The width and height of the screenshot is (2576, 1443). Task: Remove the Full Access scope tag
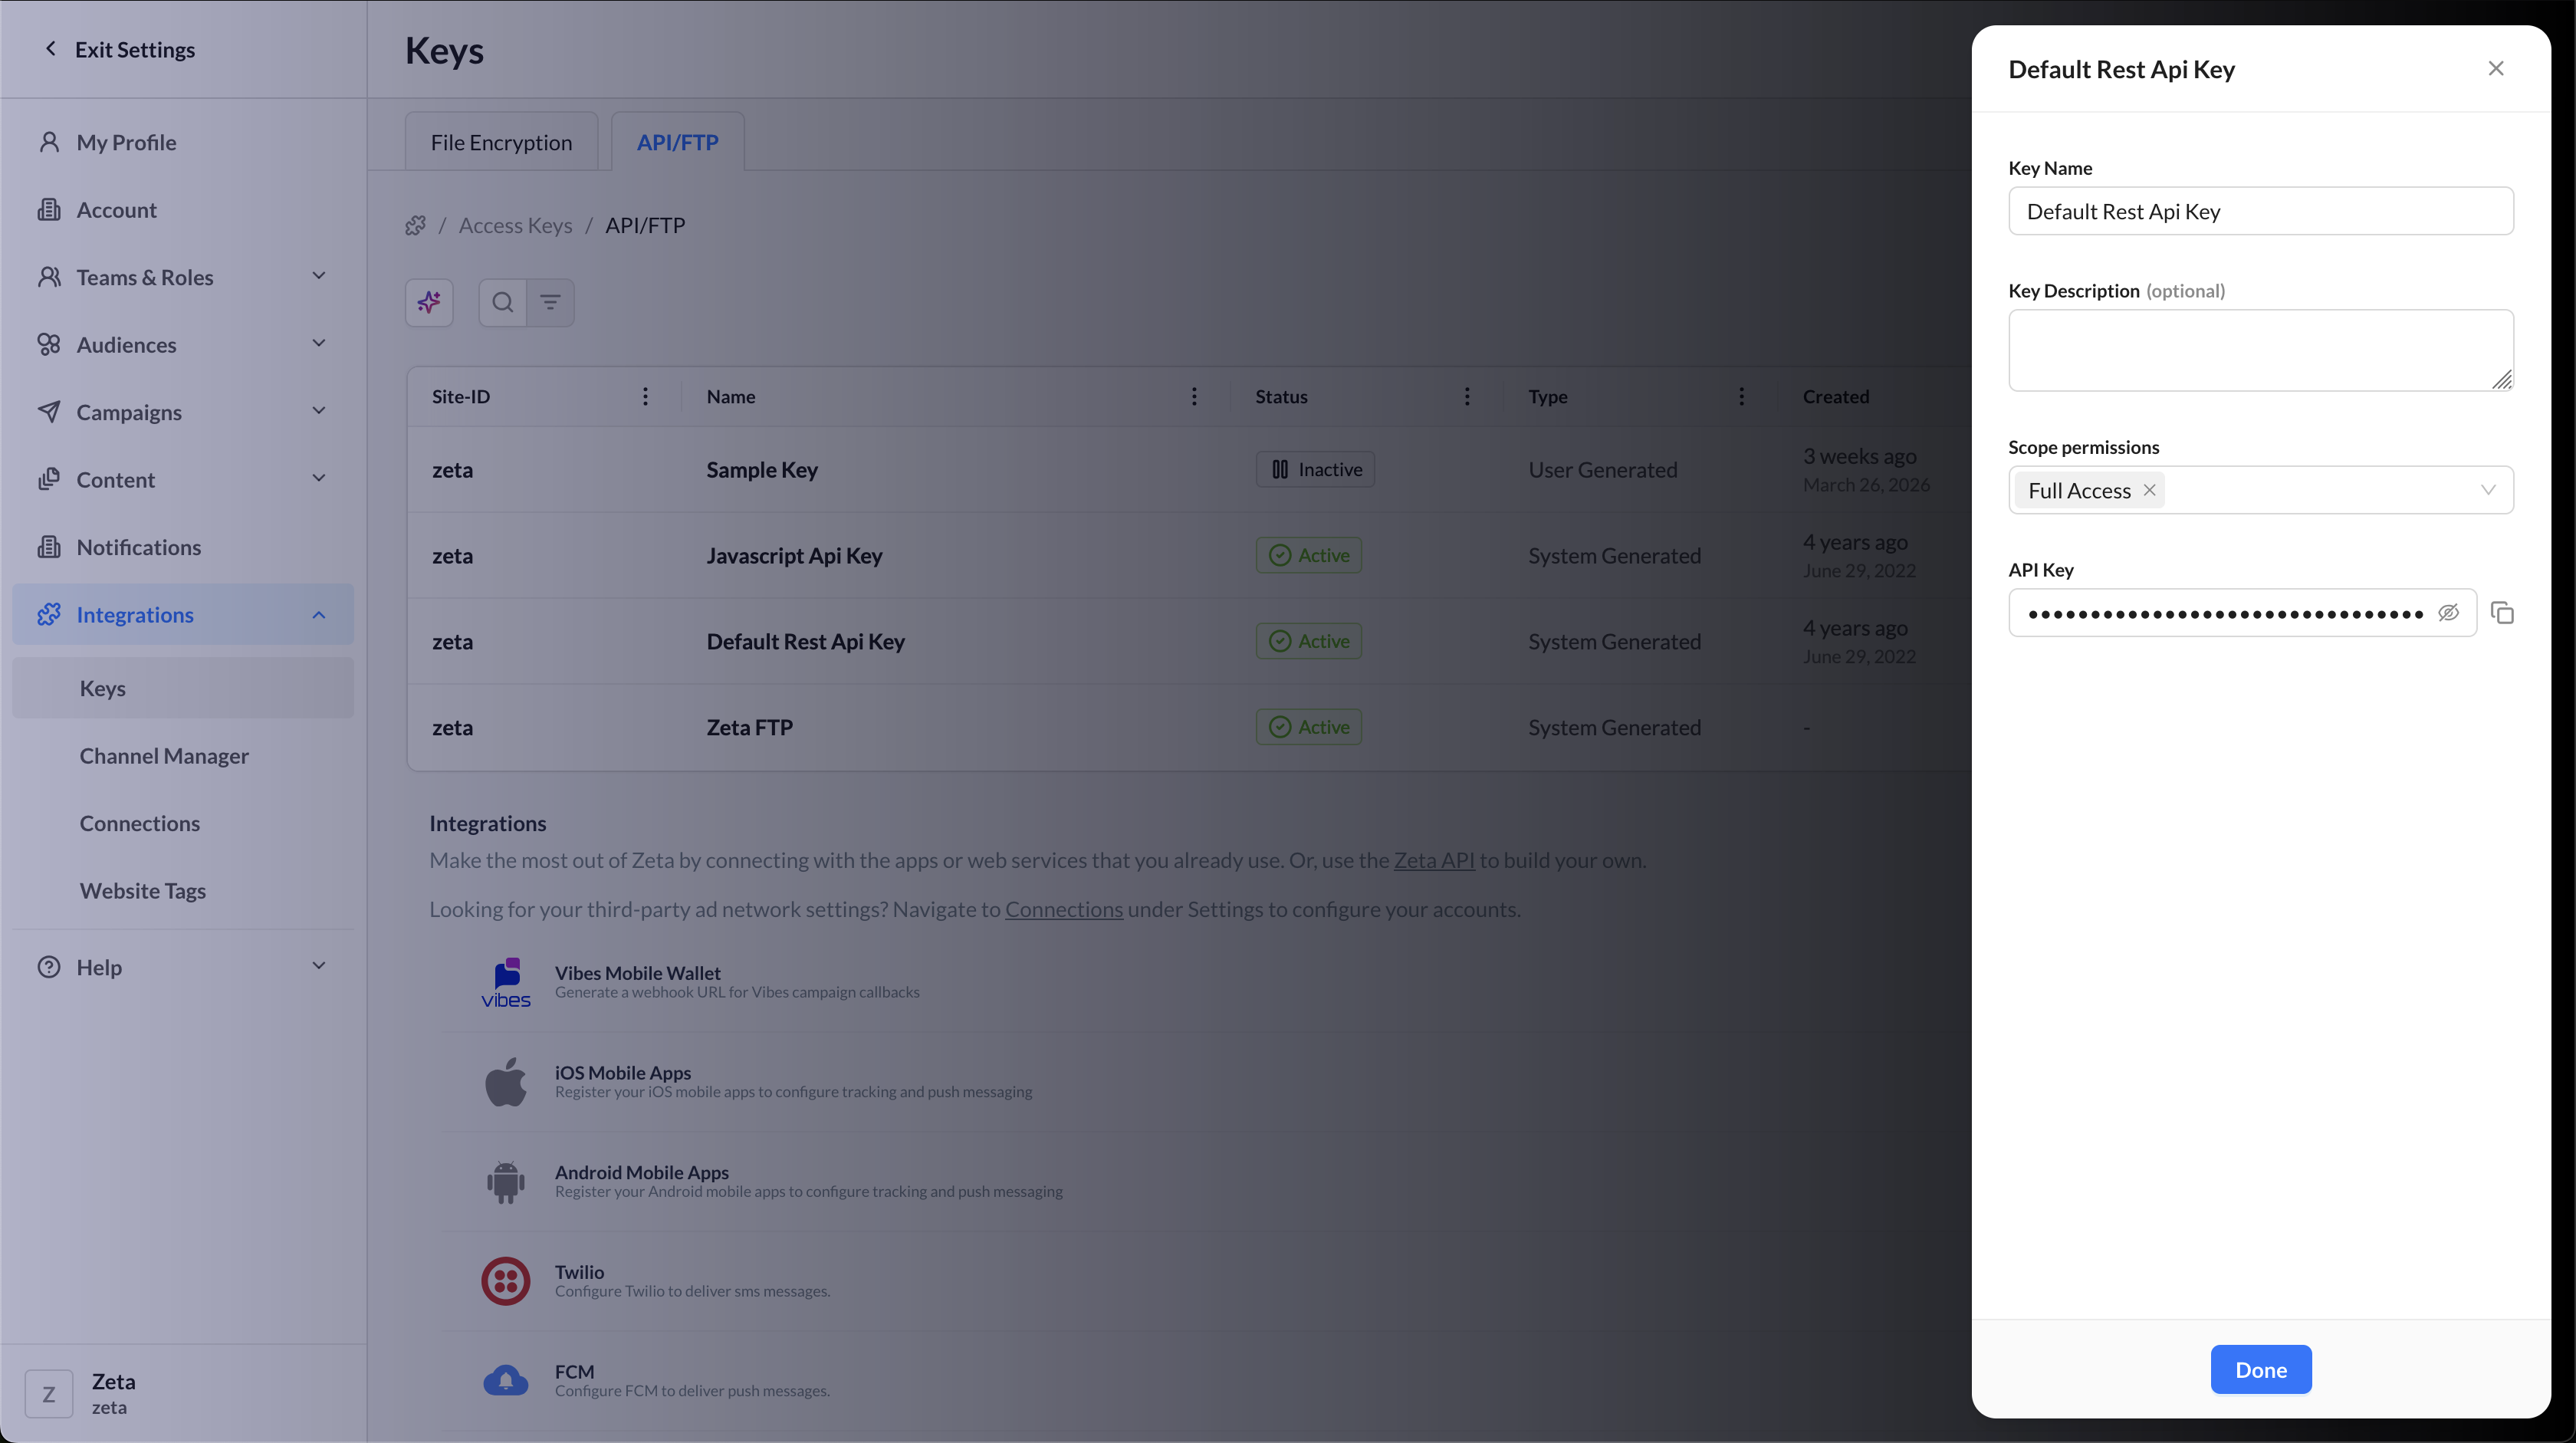click(x=2149, y=490)
